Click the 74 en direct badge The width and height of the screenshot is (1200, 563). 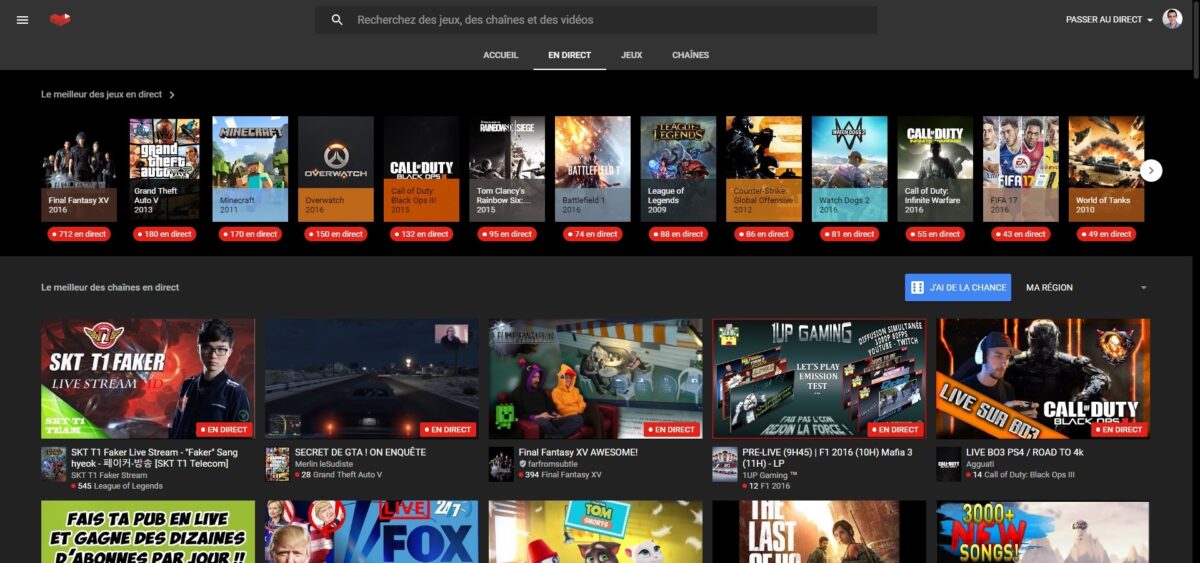pyautogui.click(x=593, y=234)
